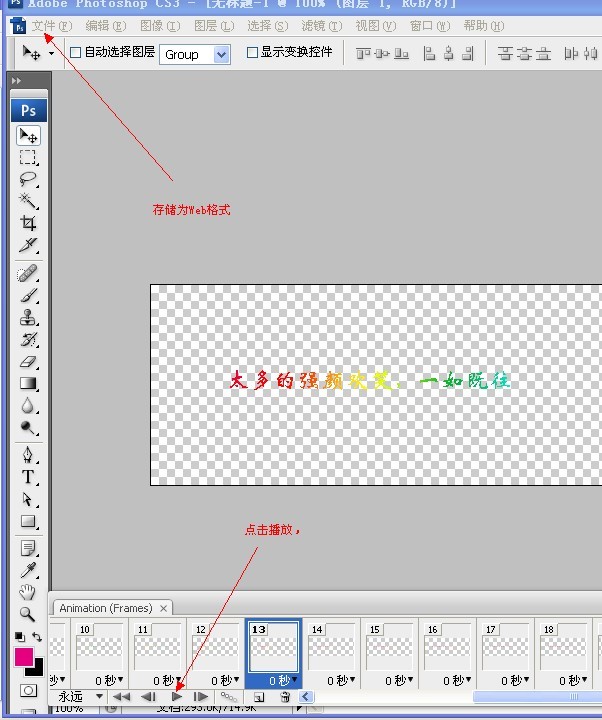Go to next animation frame
This screenshot has width=602, height=720.
(201, 697)
